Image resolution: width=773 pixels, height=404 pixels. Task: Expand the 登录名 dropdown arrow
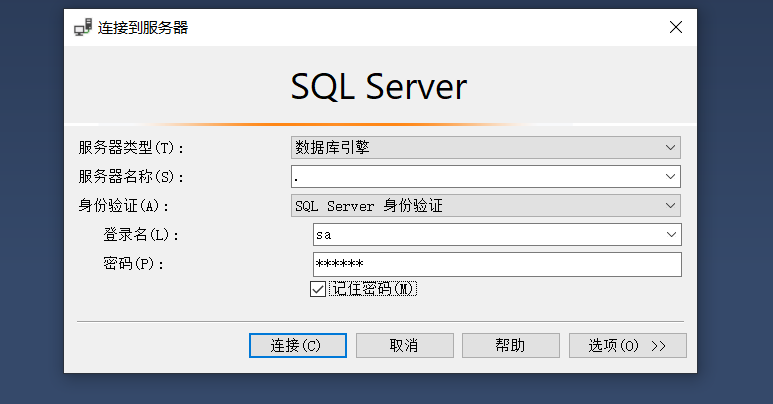tap(671, 235)
